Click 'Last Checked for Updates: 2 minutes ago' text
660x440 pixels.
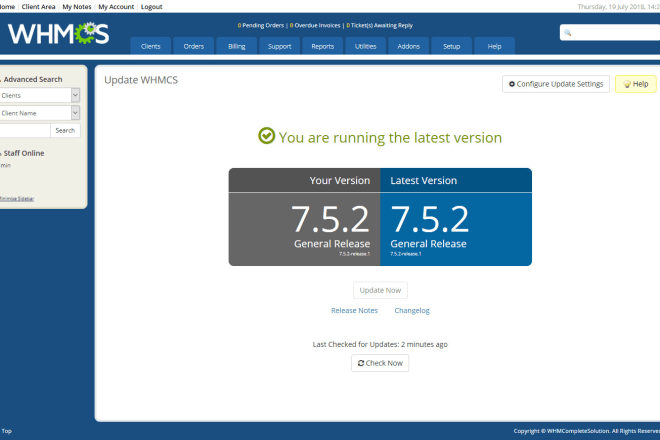pos(380,344)
